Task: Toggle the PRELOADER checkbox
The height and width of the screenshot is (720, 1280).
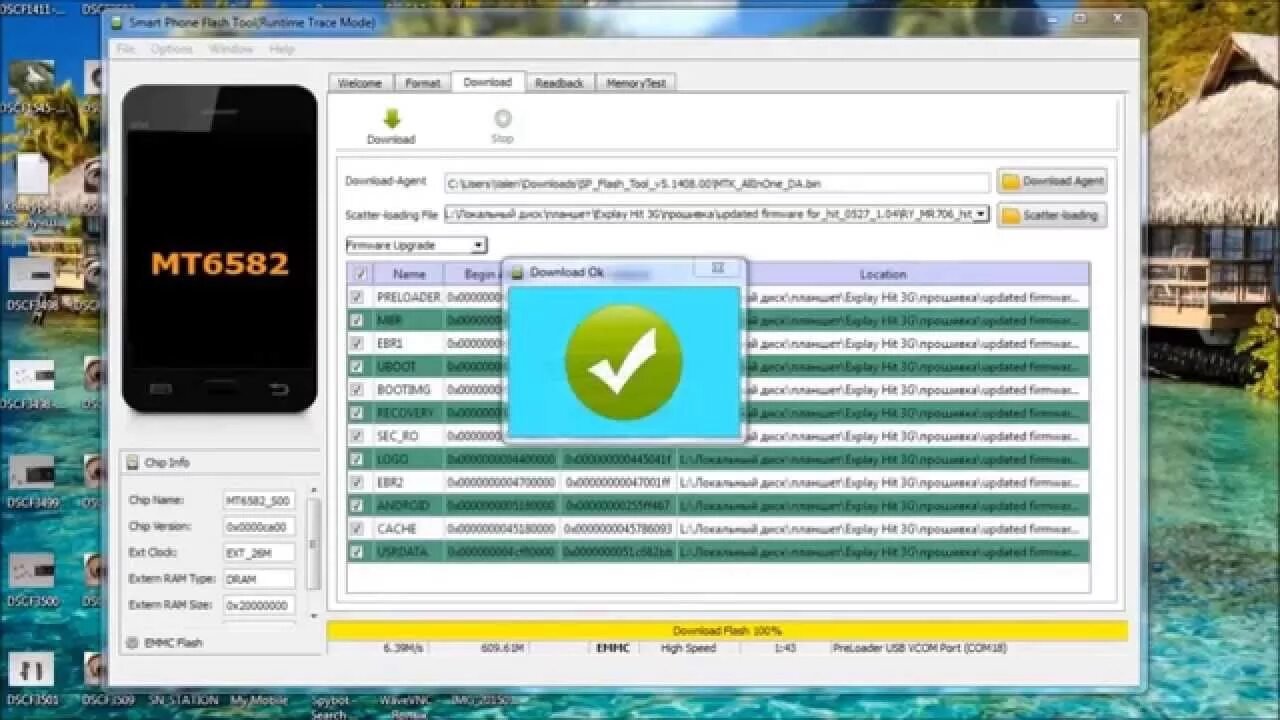Action: click(356, 297)
